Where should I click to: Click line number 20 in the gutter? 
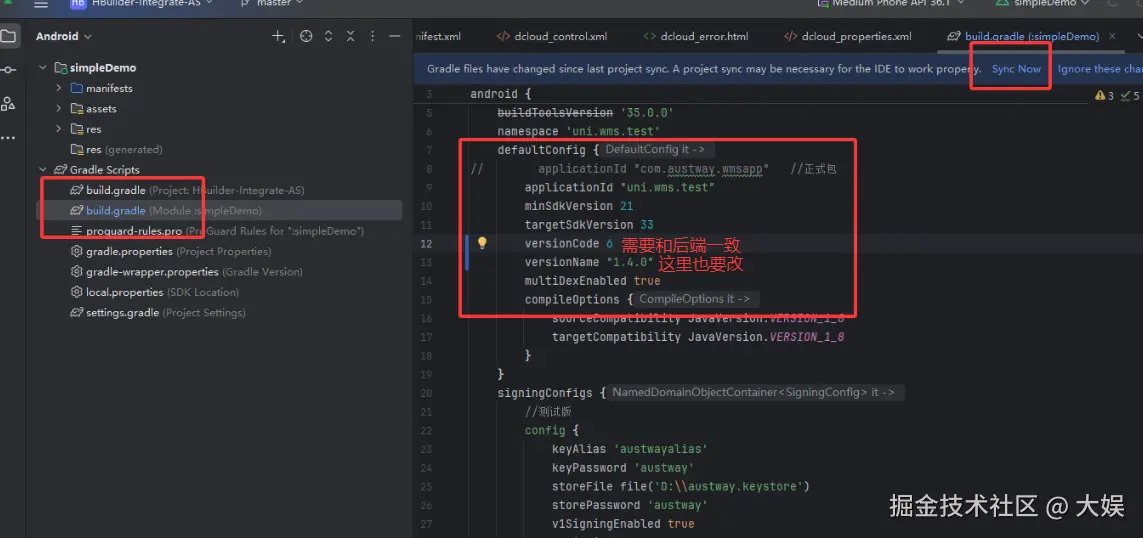(x=426, y=393)
